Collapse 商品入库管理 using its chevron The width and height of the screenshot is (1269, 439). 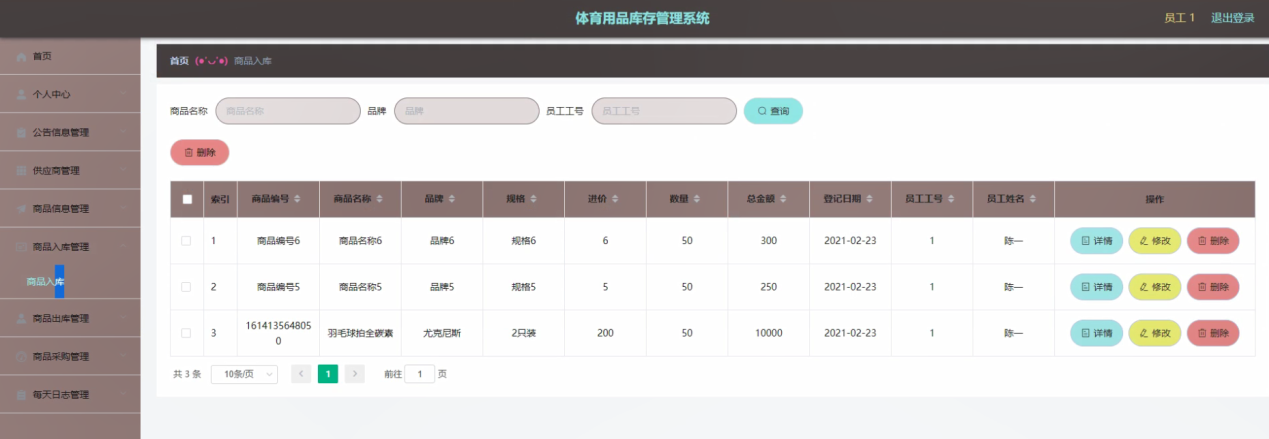(x=123, y=246)
